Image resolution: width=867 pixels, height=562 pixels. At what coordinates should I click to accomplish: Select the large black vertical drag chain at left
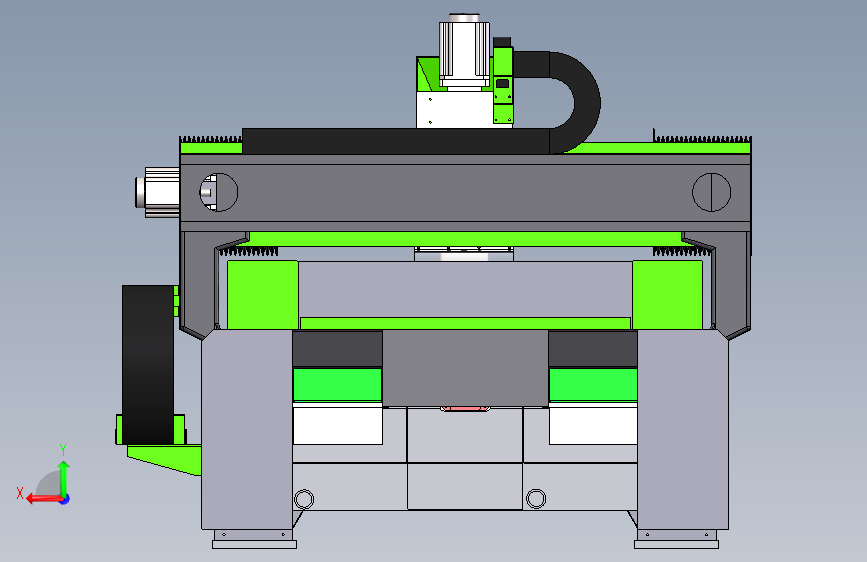pyautogui.click(x=148, y=365)
